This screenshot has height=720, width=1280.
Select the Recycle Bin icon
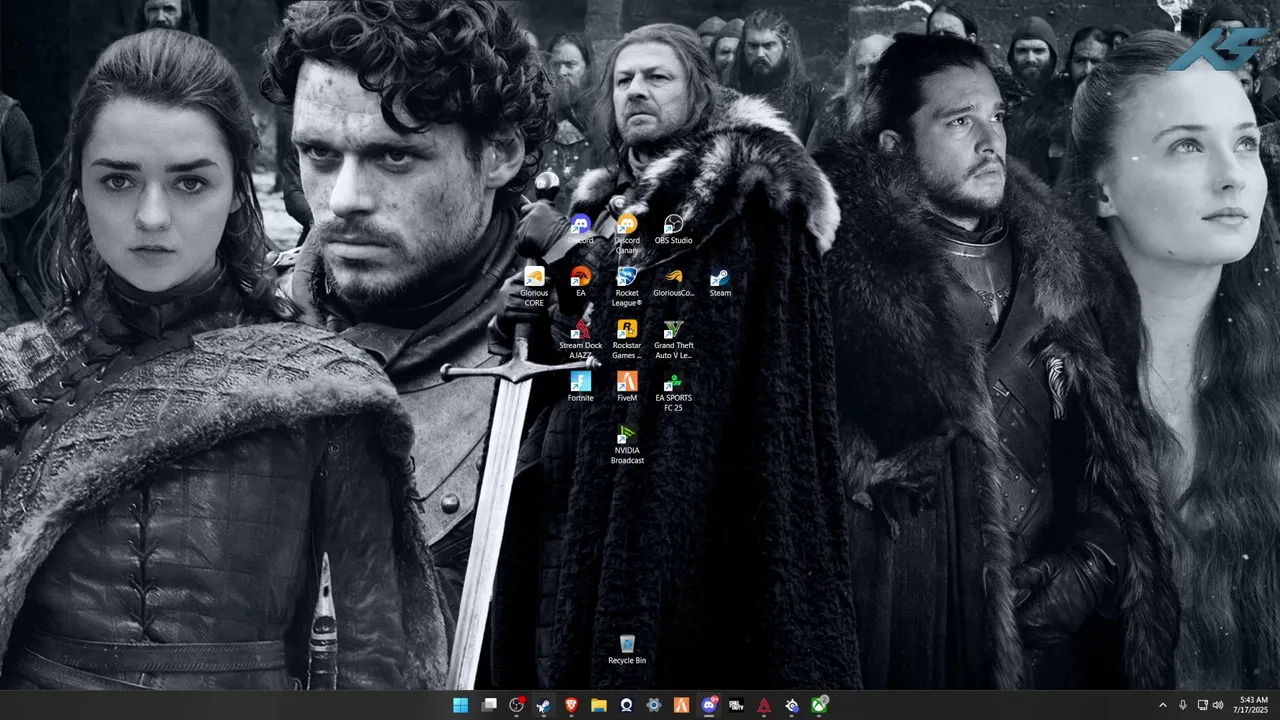point(627,649)
